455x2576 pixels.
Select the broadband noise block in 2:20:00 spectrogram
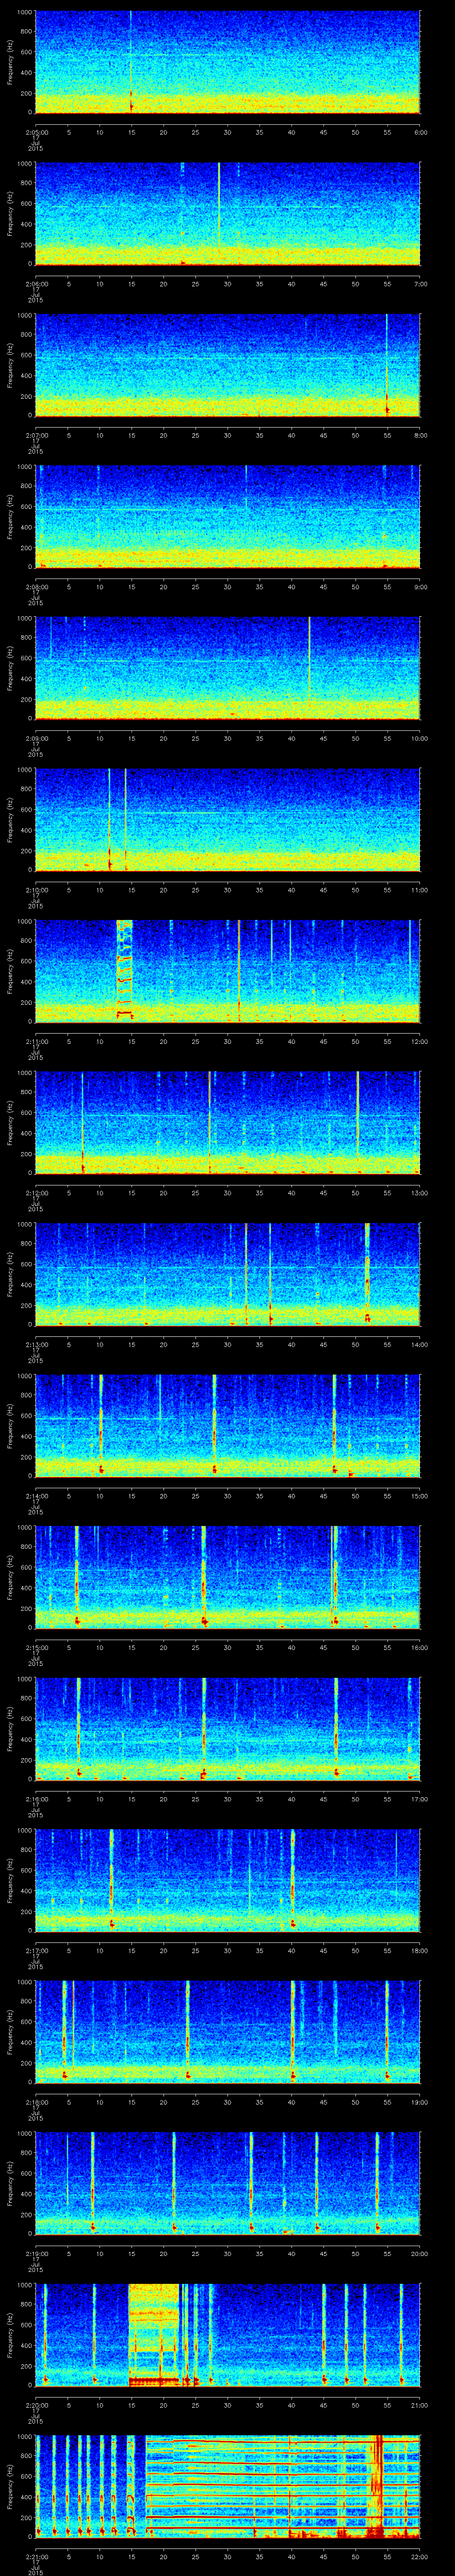[154, 2335]
